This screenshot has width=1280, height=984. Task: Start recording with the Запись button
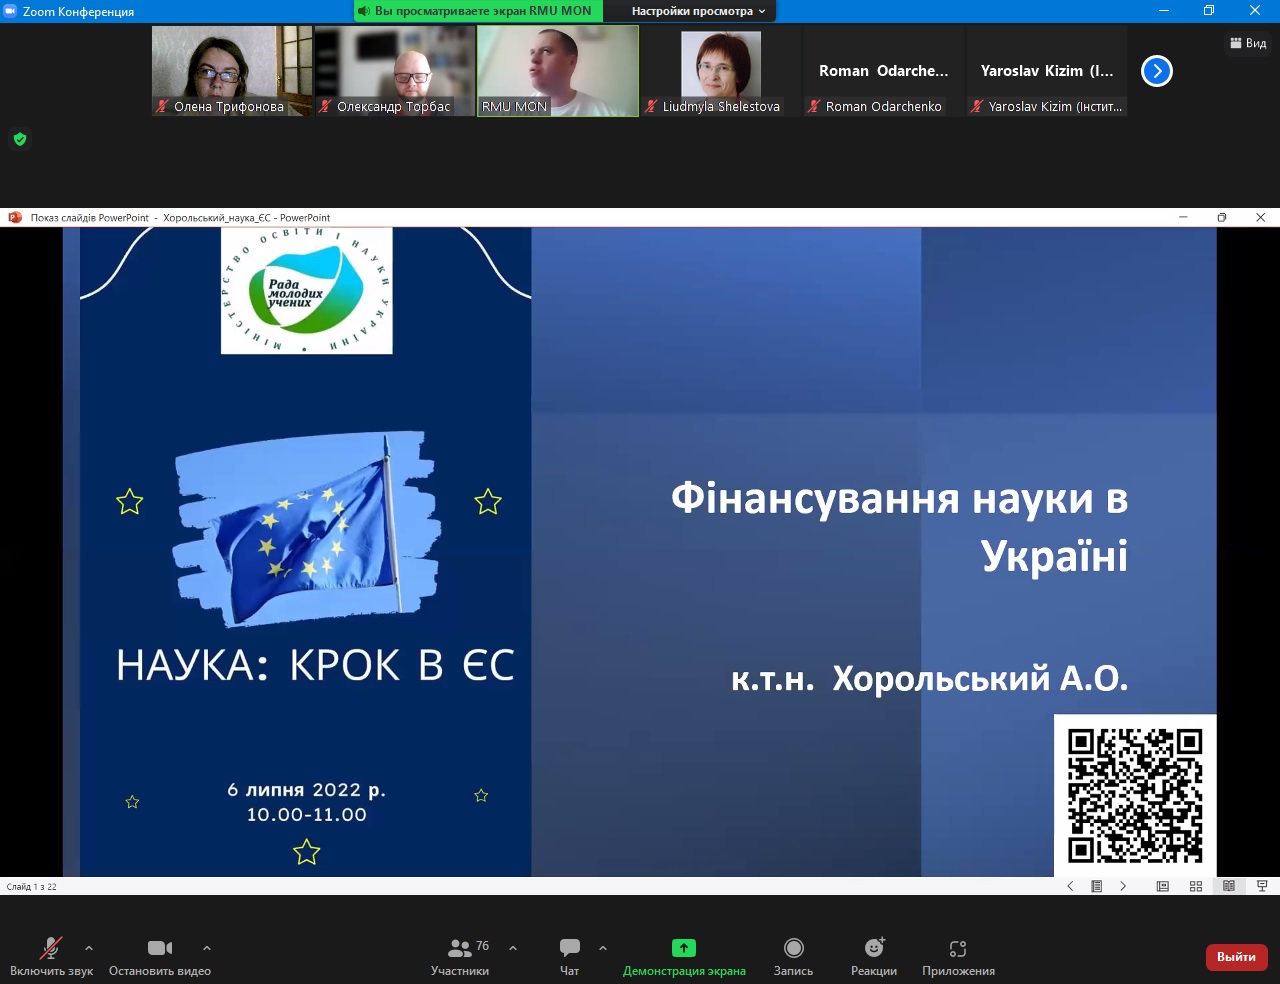tap(793, 956)
